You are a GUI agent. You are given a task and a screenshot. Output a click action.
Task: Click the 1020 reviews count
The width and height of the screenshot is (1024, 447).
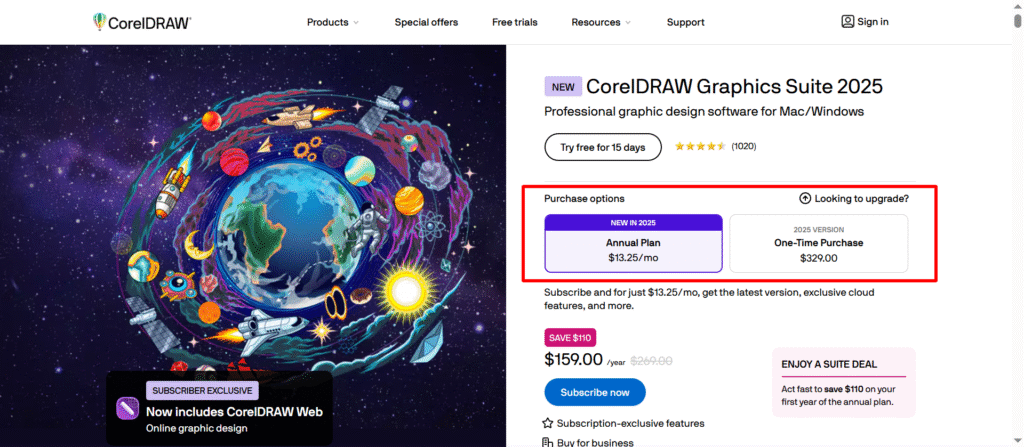coord(744,146)
